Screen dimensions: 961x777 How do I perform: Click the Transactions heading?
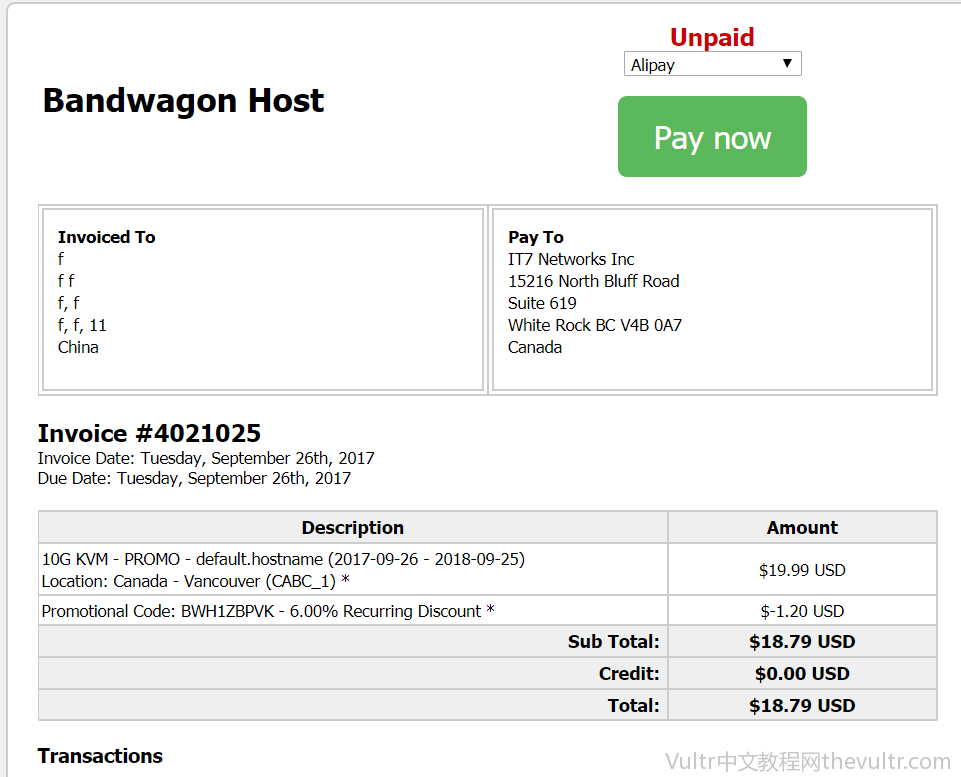[101, 756]
